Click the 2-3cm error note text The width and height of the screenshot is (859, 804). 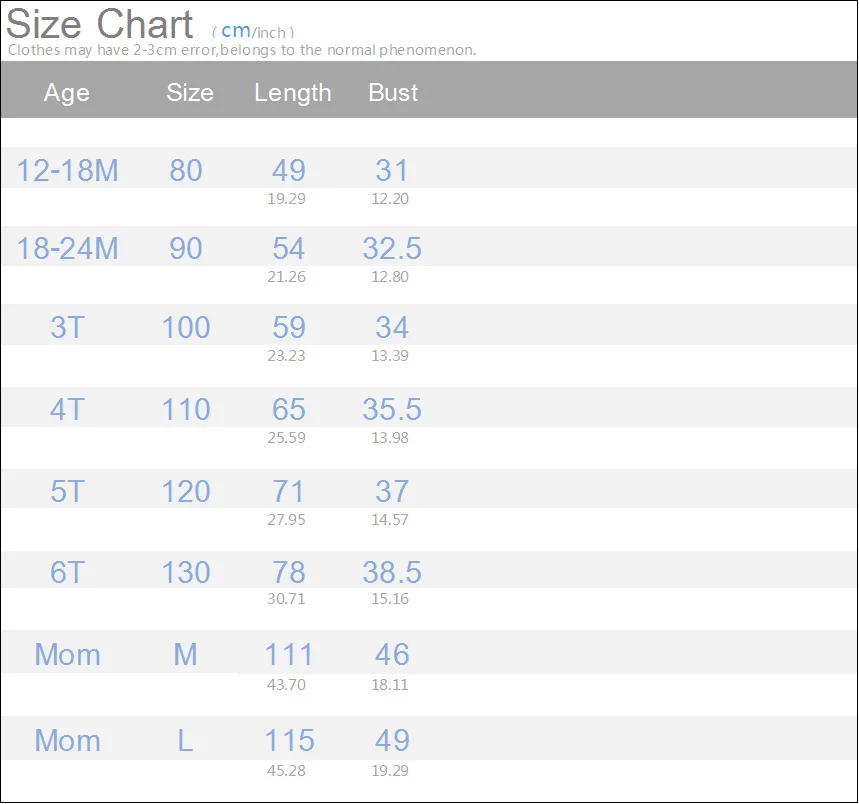click(x=242, y=50)
